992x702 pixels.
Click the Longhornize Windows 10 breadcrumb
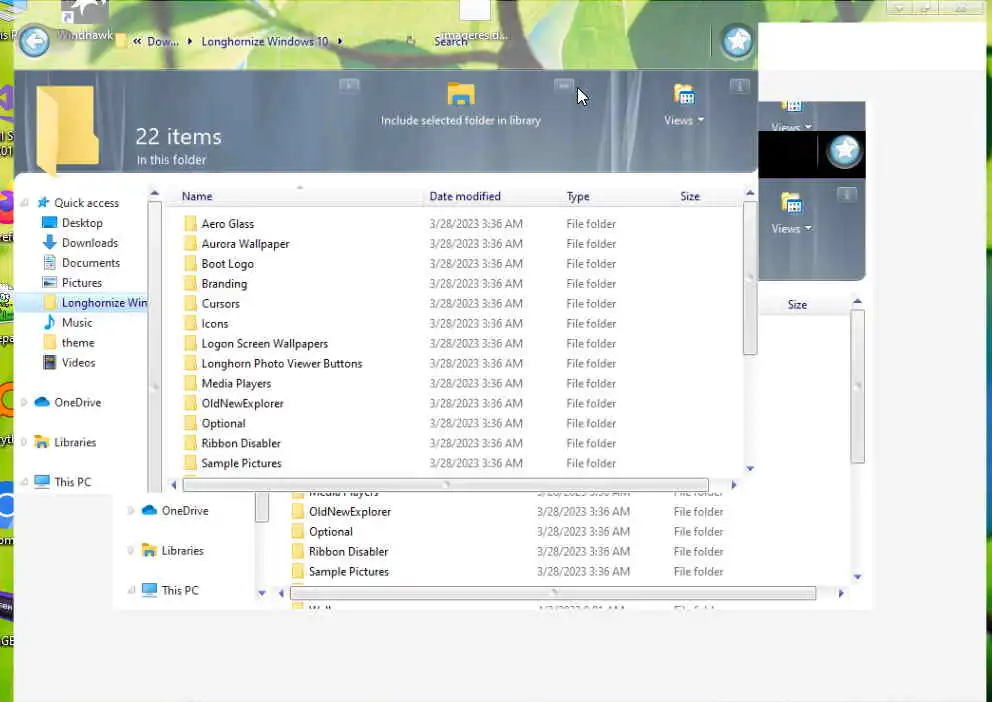264,42
